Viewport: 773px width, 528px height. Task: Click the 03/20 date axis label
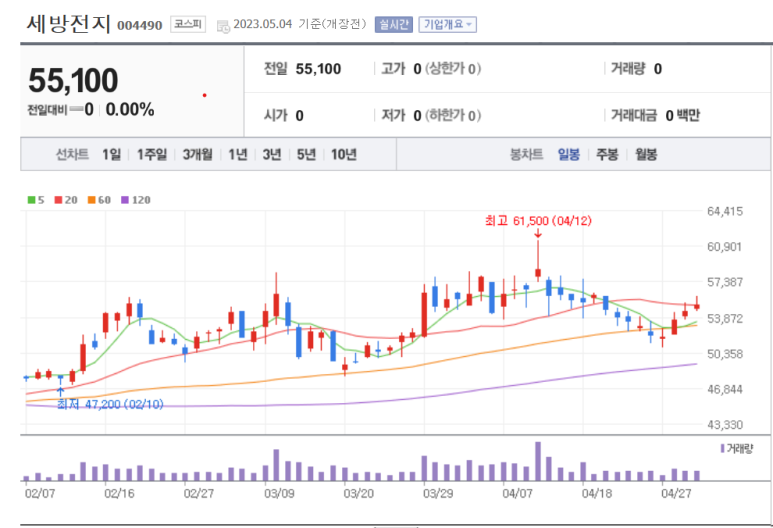point(358,493)
